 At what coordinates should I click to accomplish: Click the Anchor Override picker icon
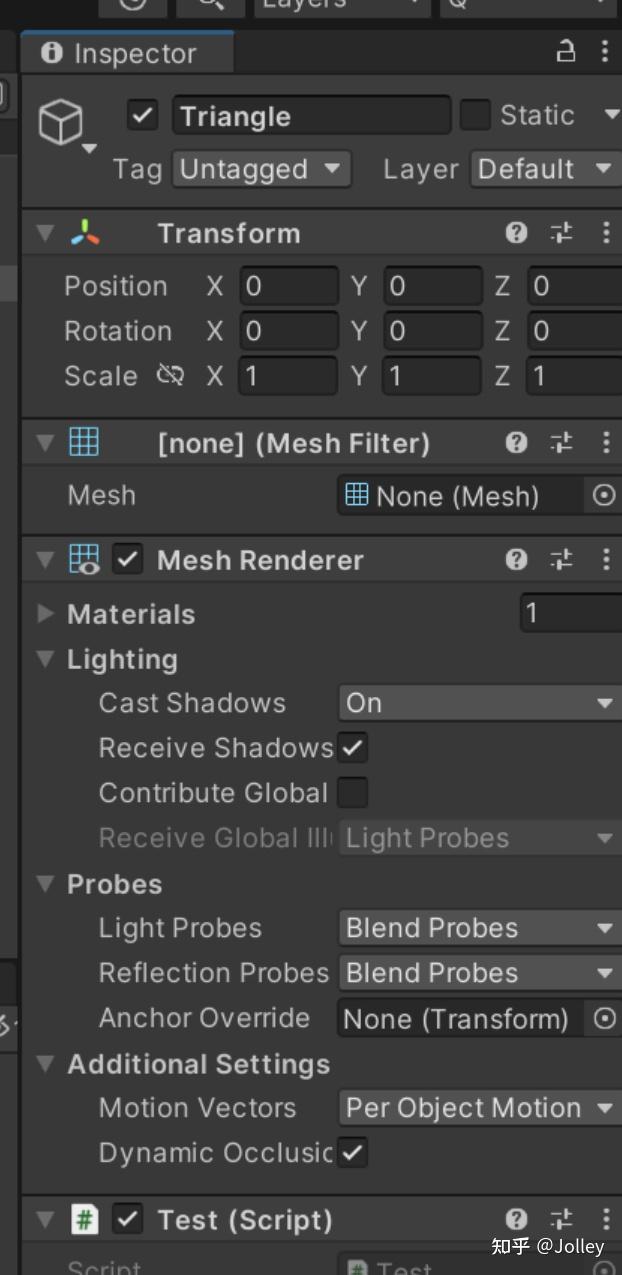point(607,1018)
